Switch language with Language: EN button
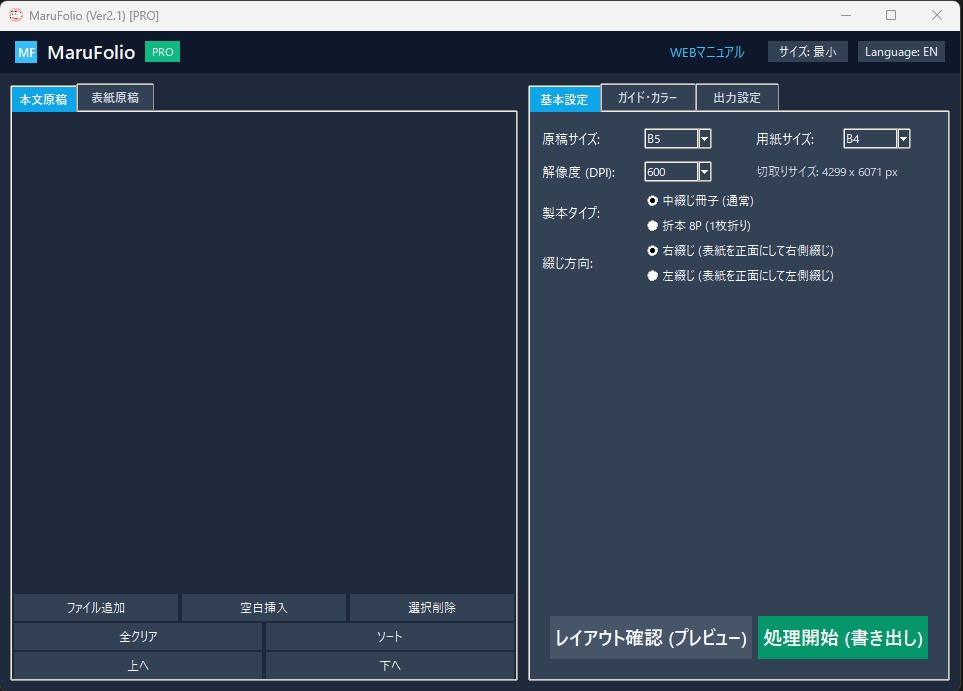The height and width of the screenshot is (691, 963). point(901,52)
